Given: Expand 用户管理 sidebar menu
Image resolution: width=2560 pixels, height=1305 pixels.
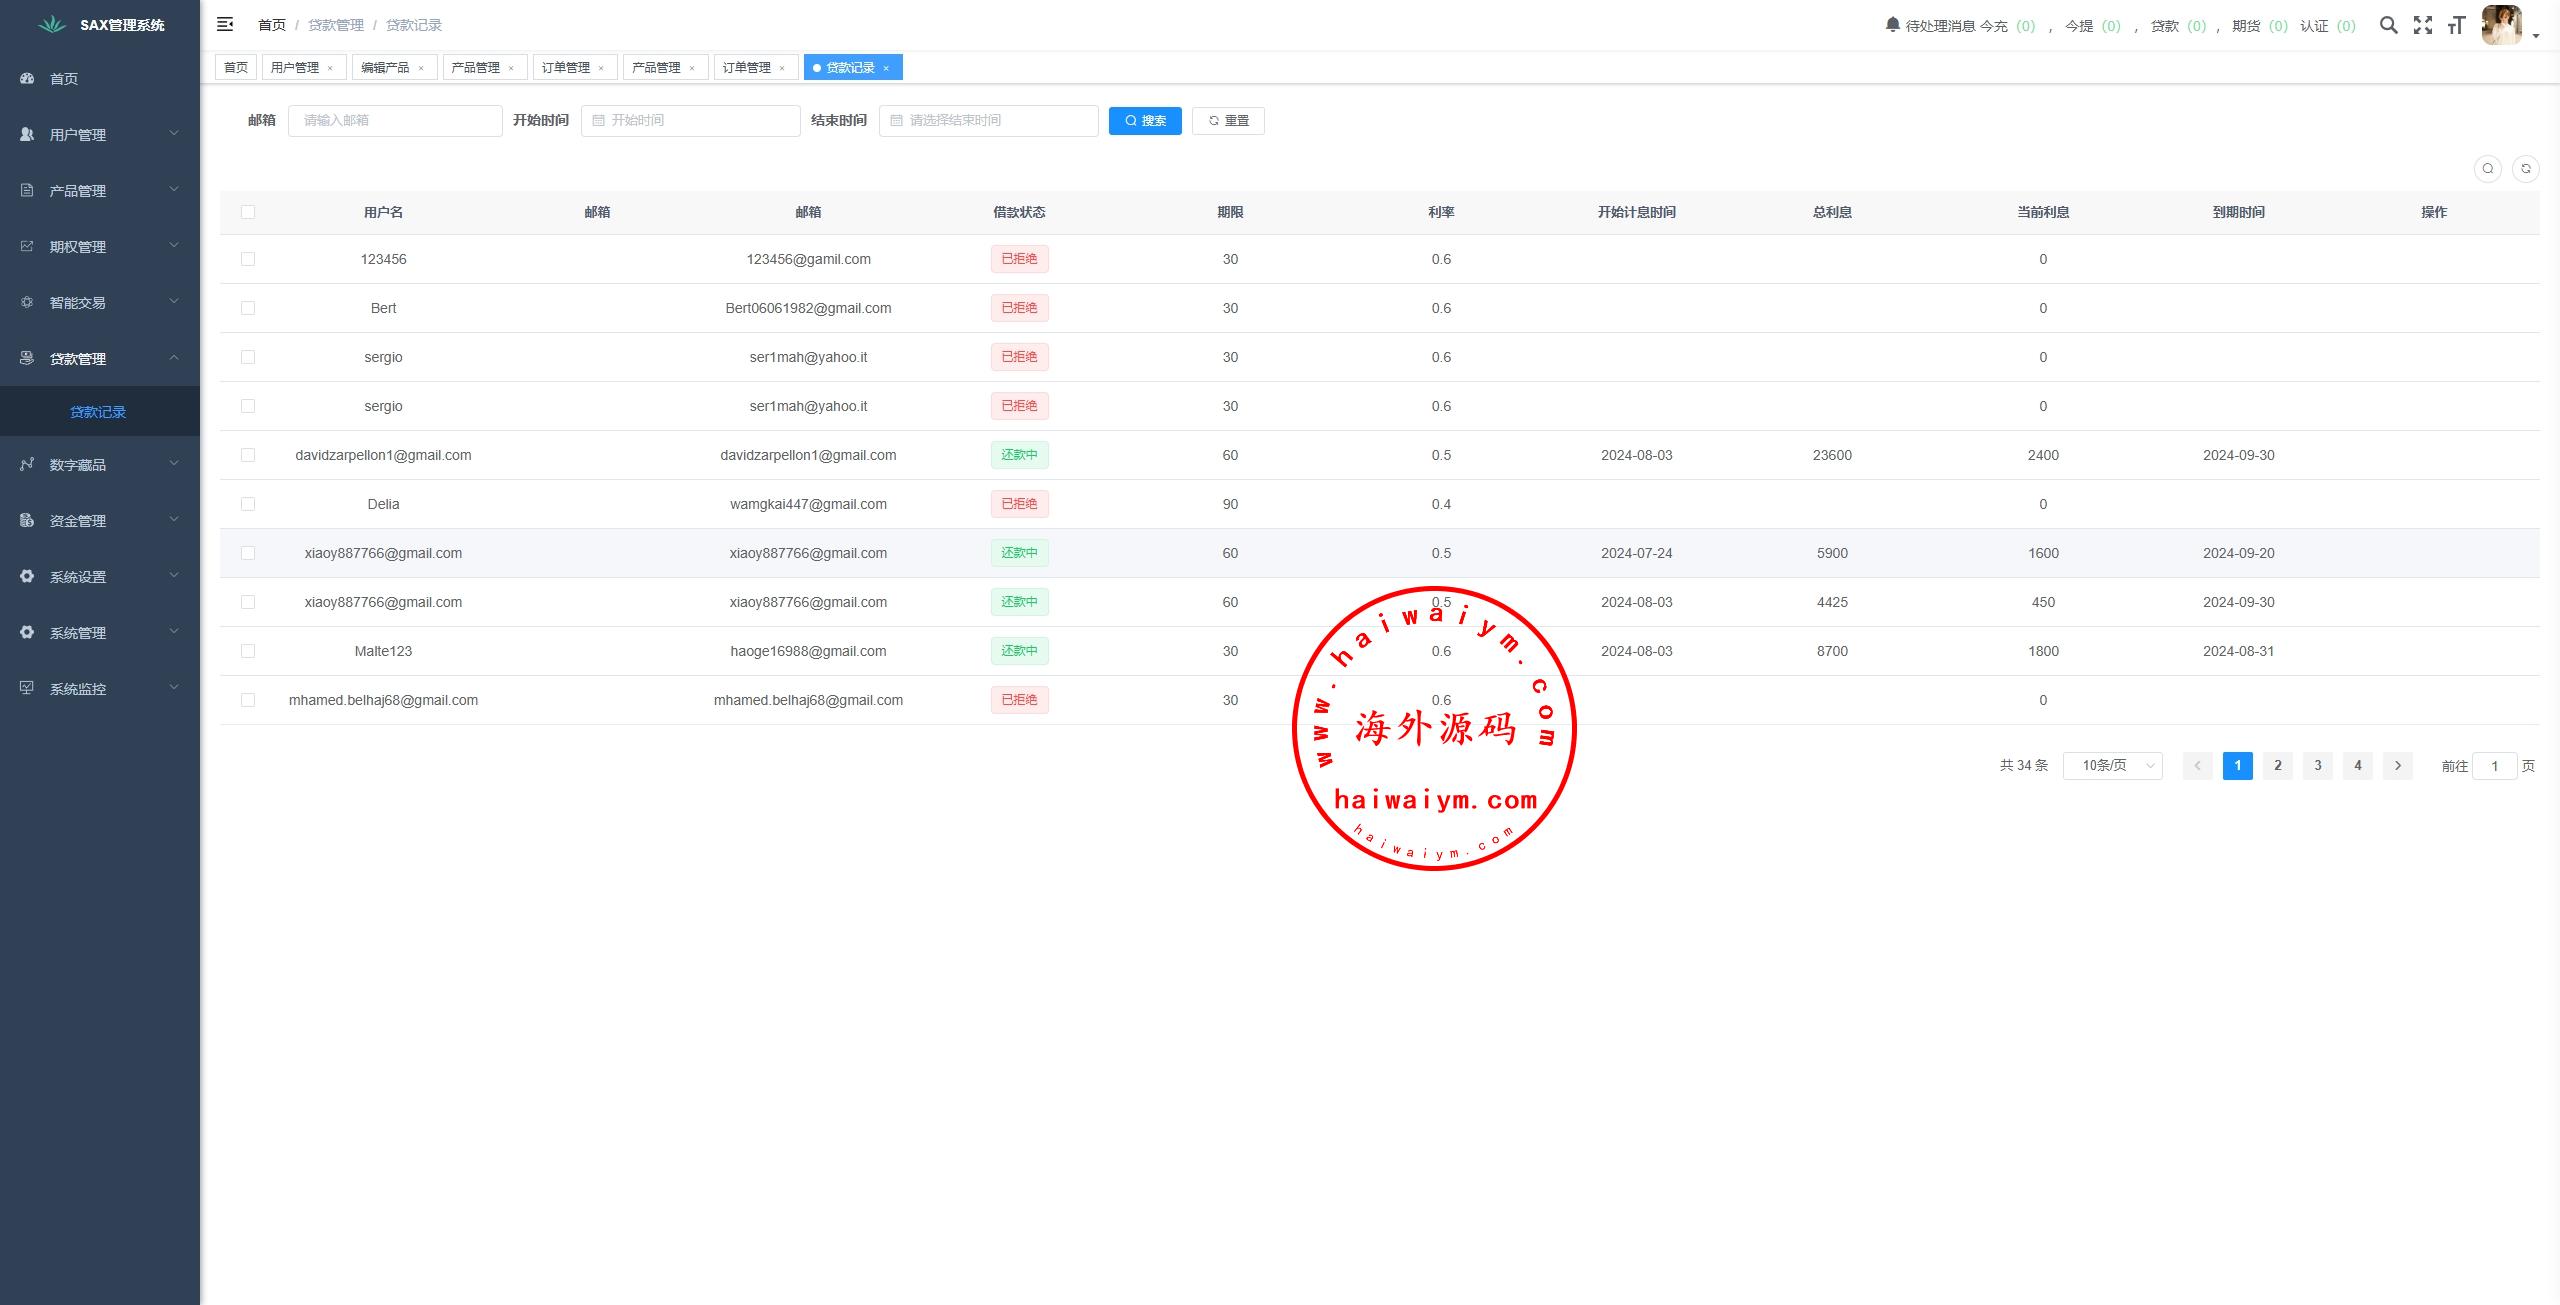Looking at the screenshot, I should [100, 134].
